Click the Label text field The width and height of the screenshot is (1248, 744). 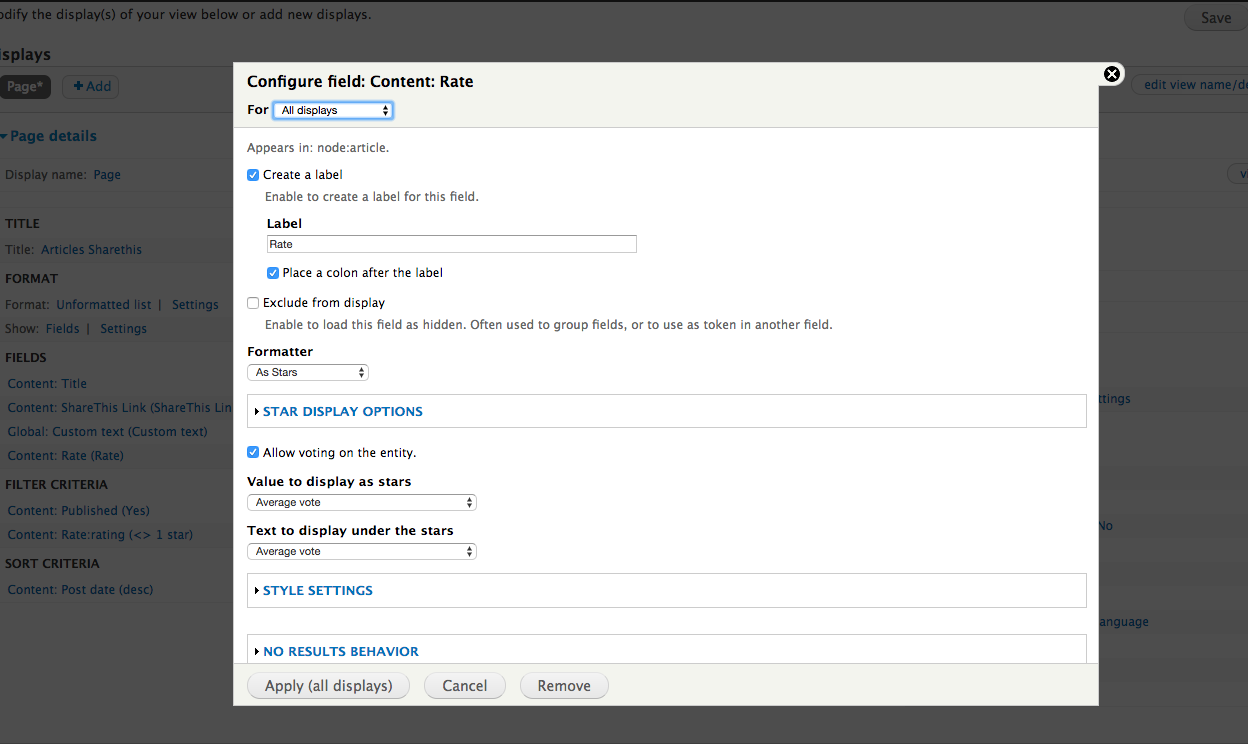coord(451,244)
